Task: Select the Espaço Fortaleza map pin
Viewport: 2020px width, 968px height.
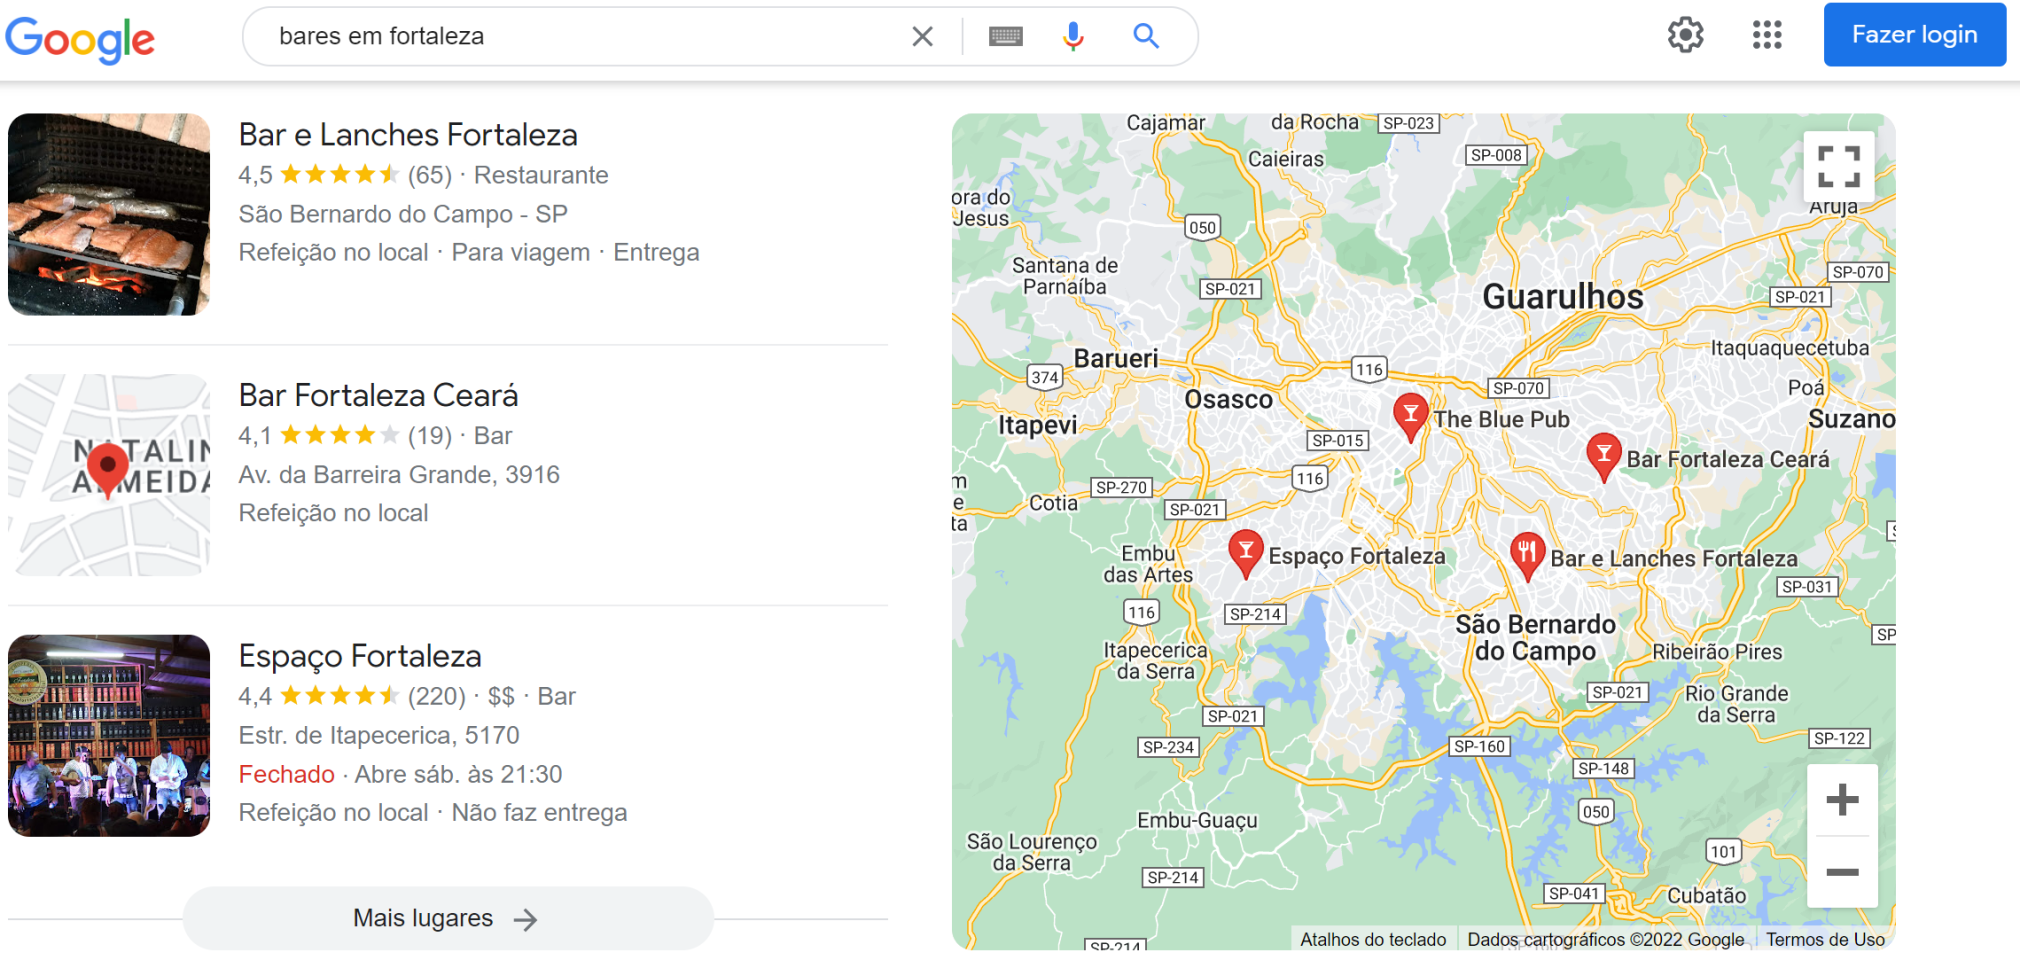Action: click(x=1246, y=554)
